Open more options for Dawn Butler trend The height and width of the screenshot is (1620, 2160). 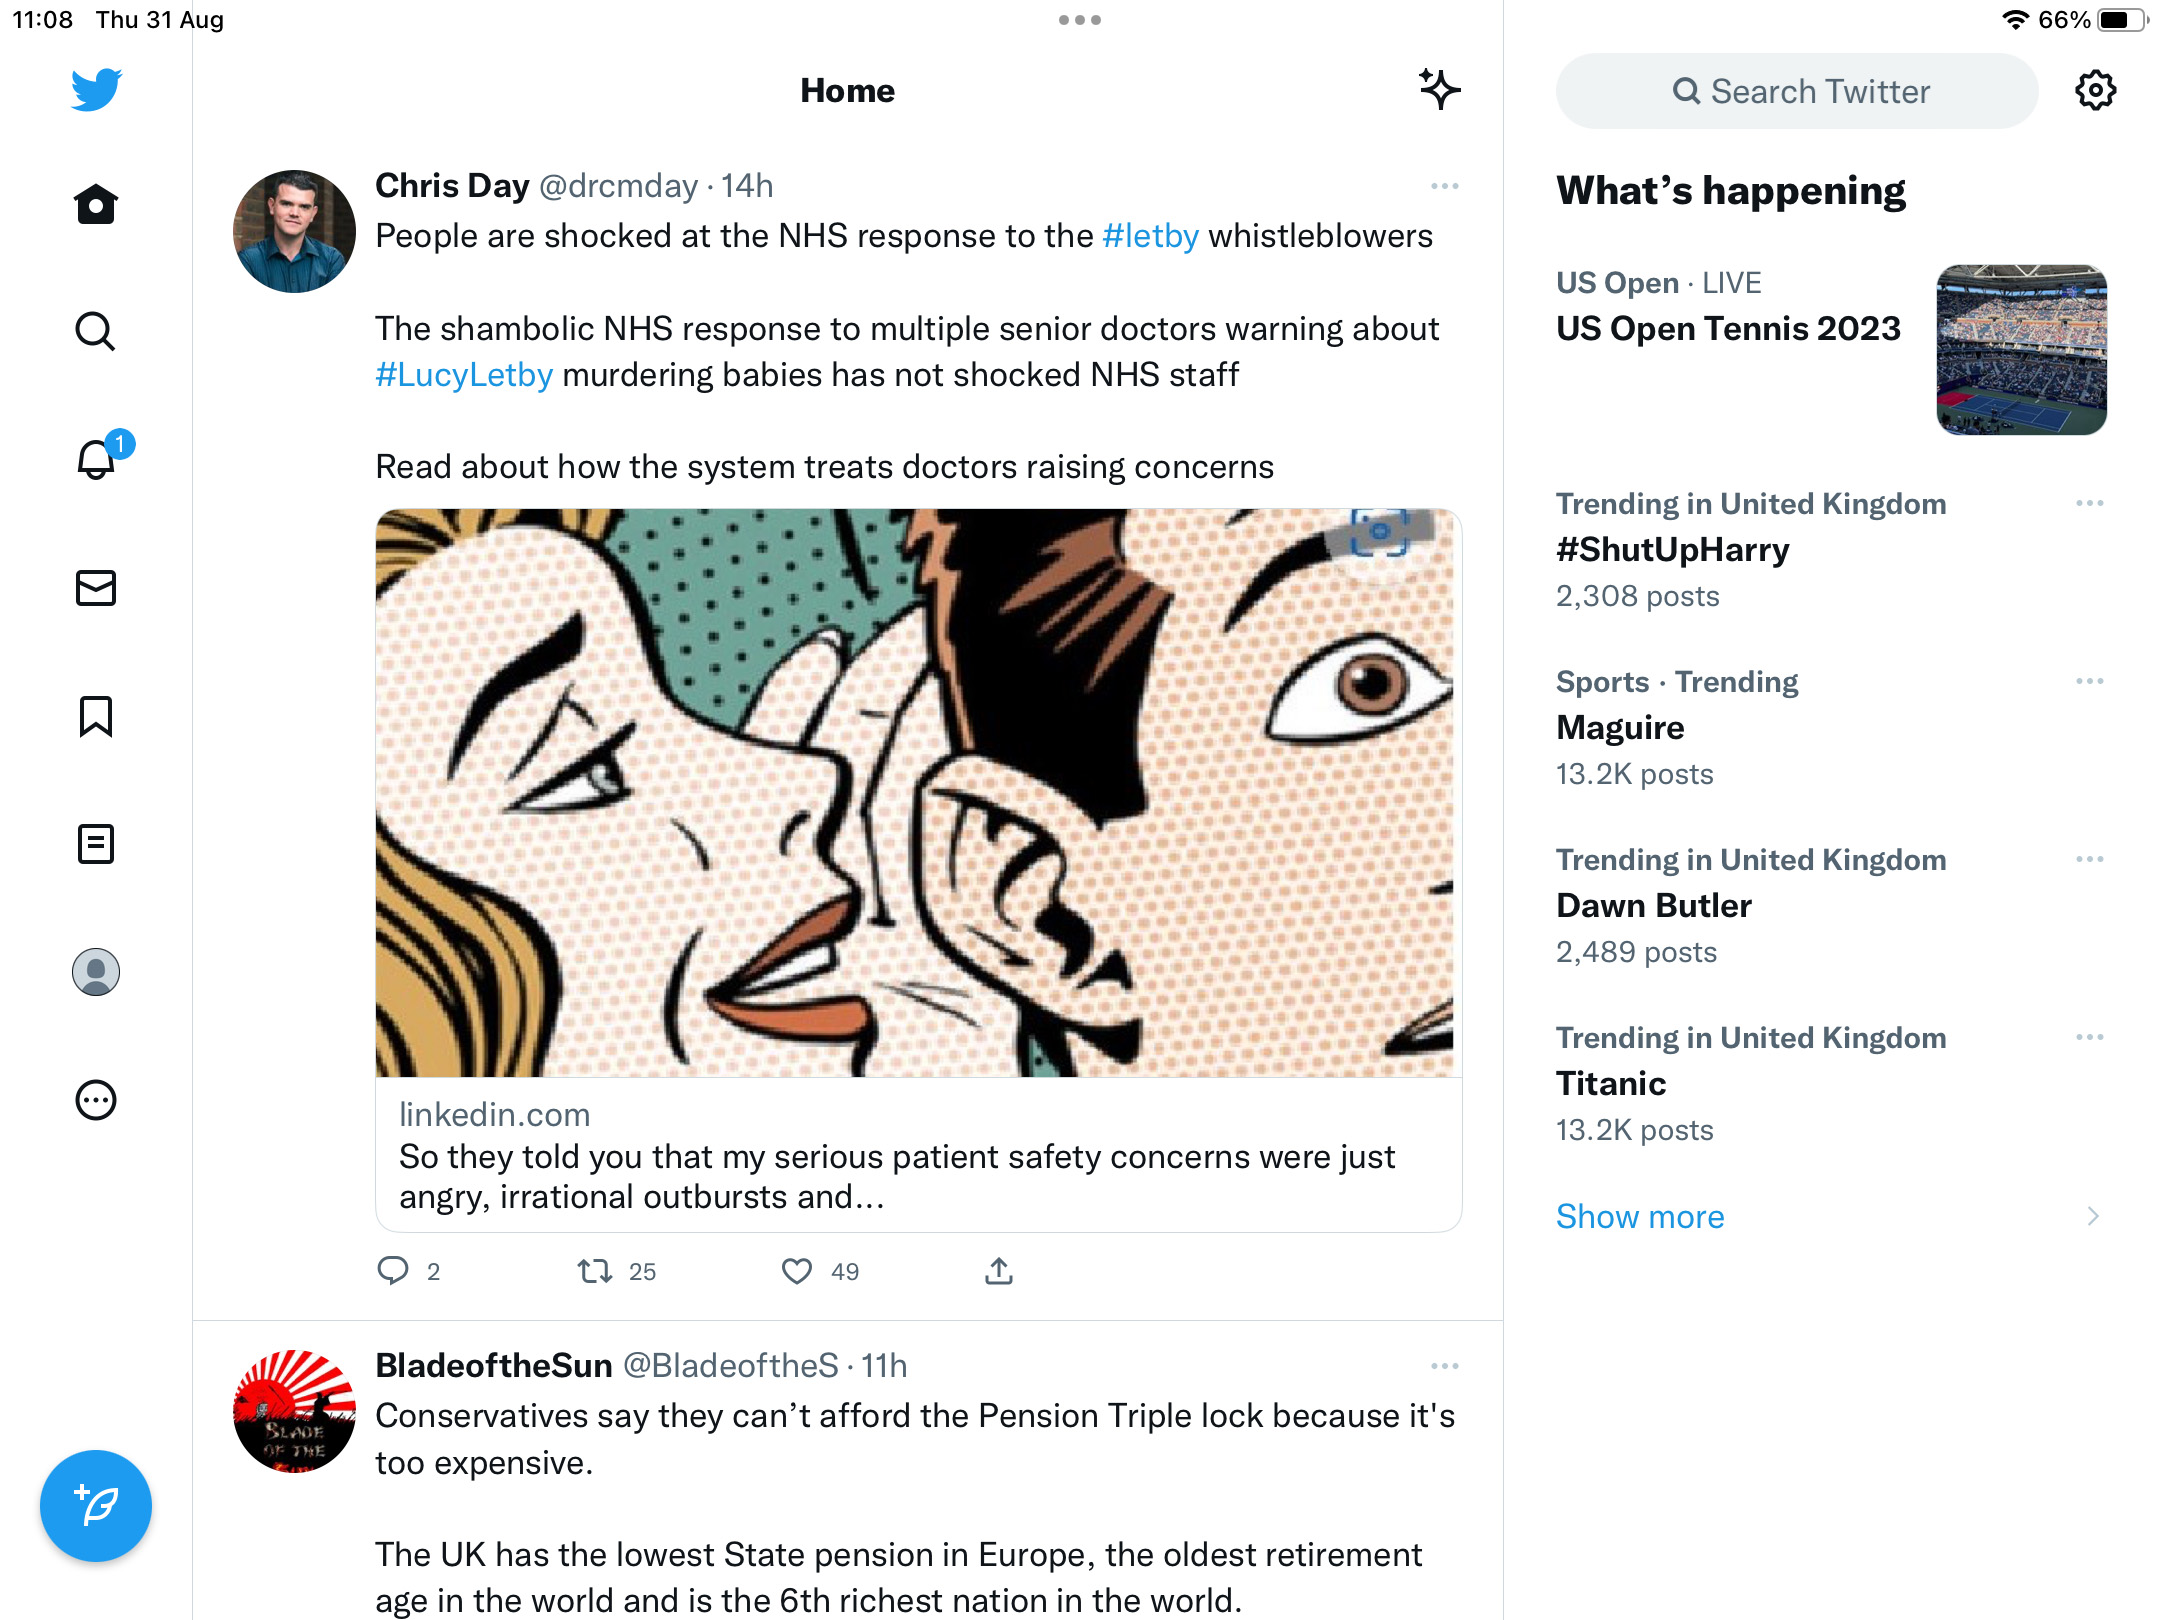[2089, 859]
